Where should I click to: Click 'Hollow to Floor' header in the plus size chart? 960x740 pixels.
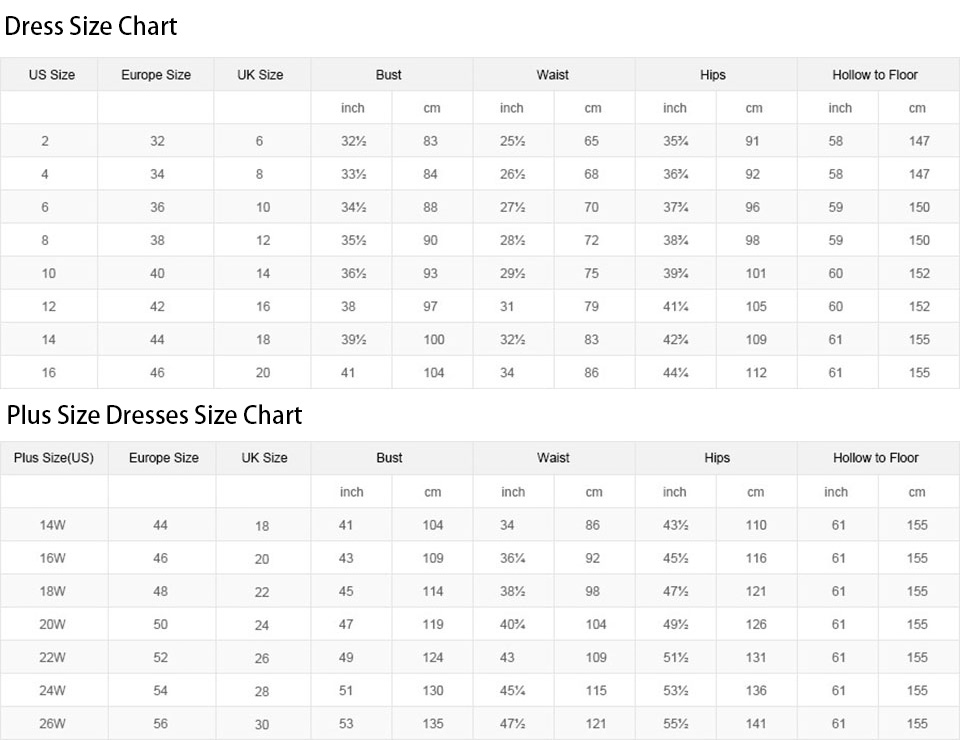point(876,458)
